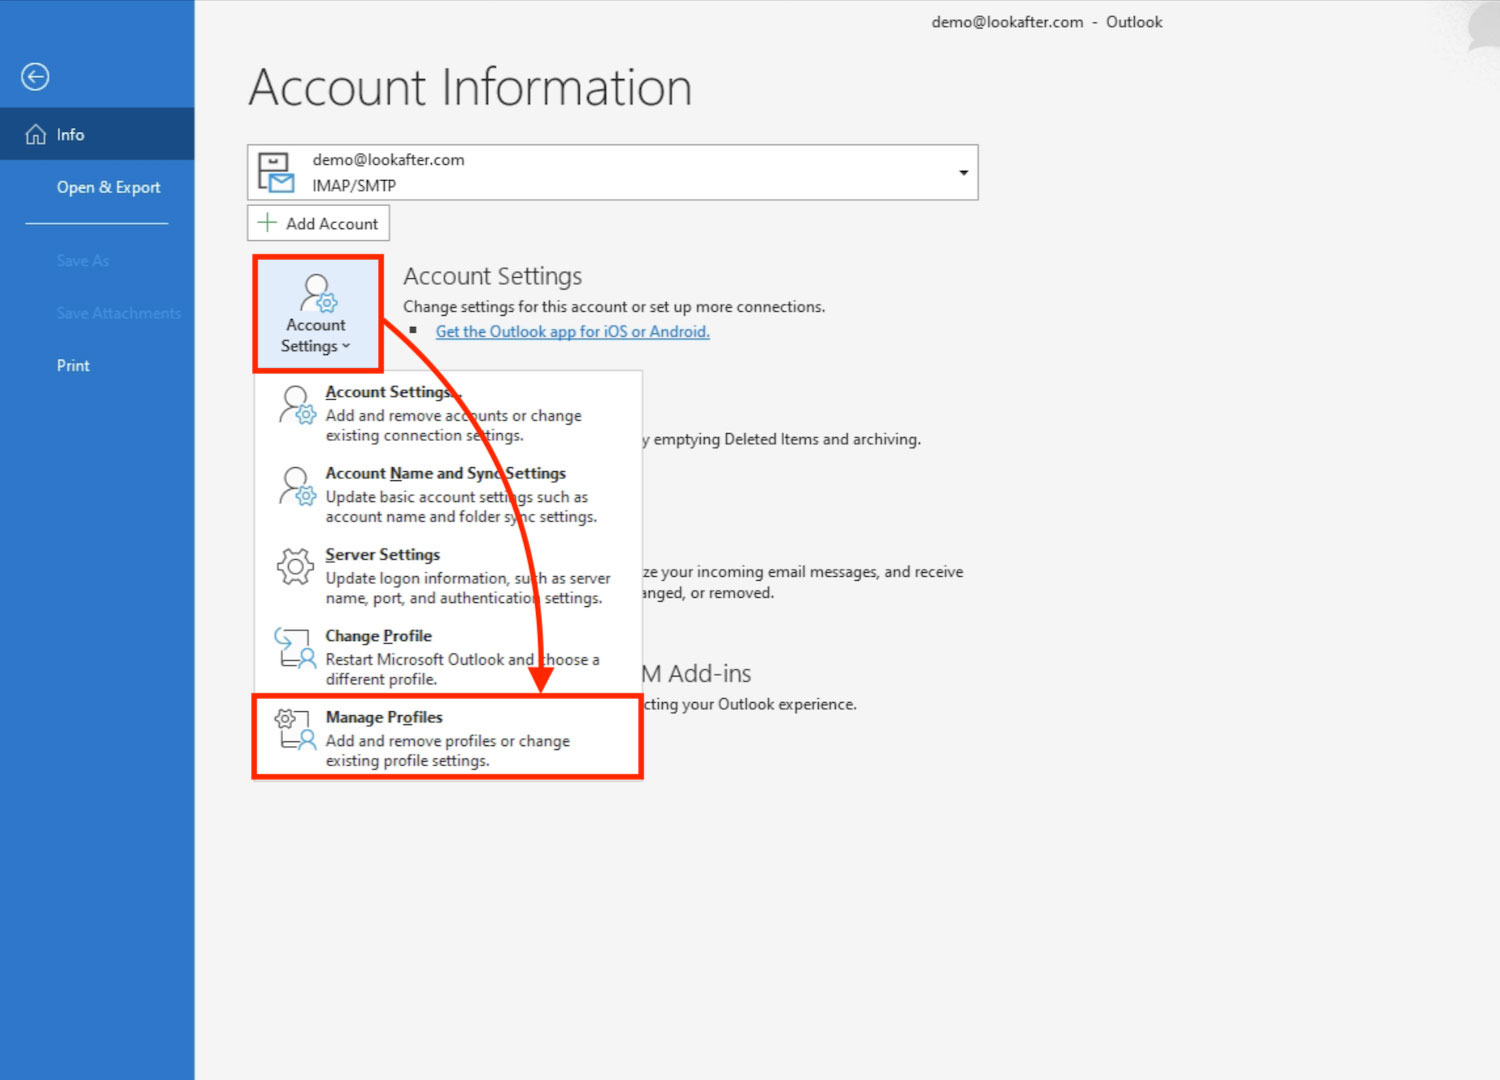Open the Open & Export tab
This screenshot has height=1080, width=1500.
click(x=108, y=187)
